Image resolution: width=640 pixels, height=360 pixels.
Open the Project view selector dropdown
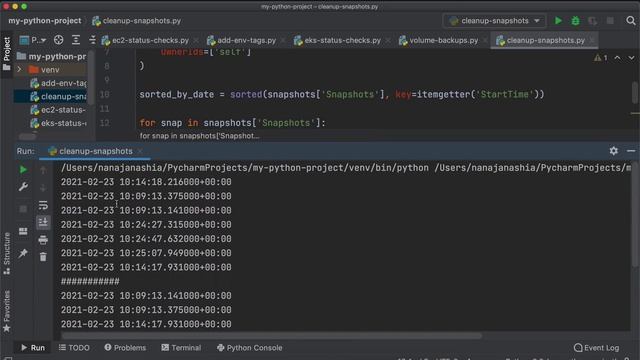pyautogui.click(x=33, y=40)
